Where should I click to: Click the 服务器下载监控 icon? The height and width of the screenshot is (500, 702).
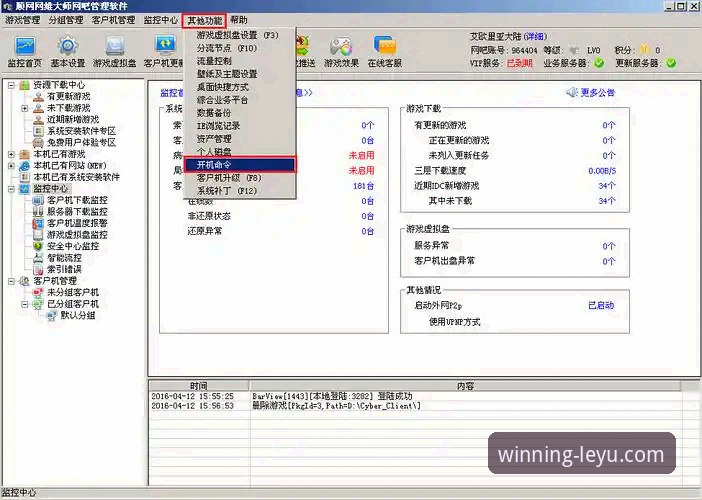click(x=39, y=212)
